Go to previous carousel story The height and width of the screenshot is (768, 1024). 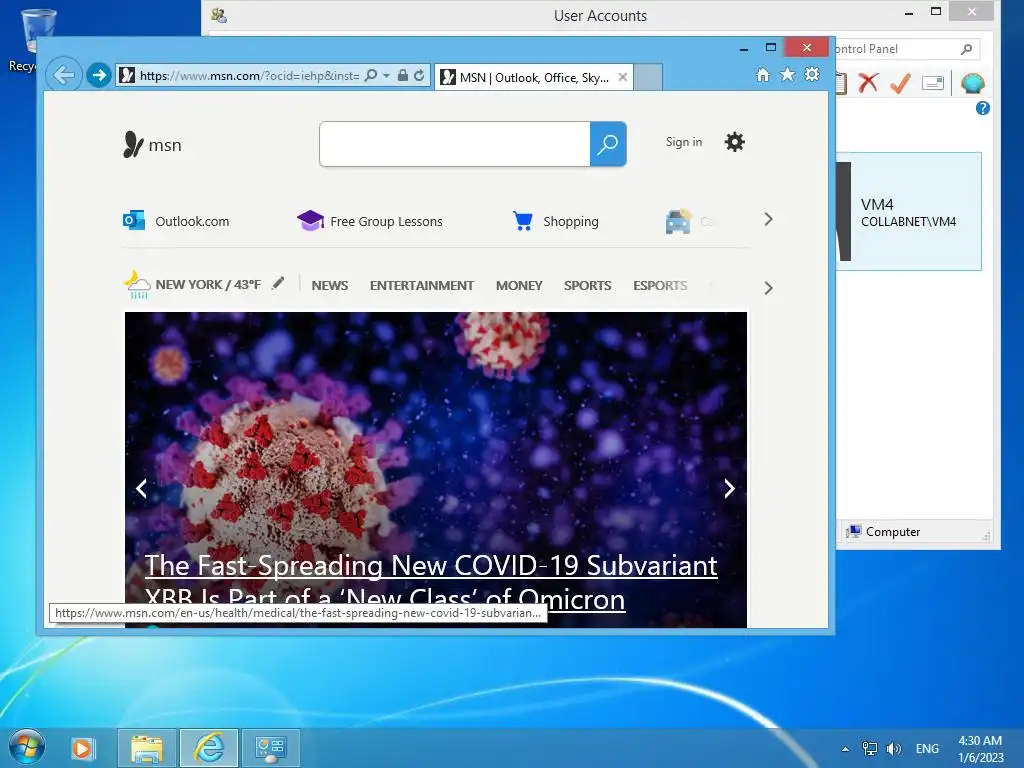tap(142, 488)
